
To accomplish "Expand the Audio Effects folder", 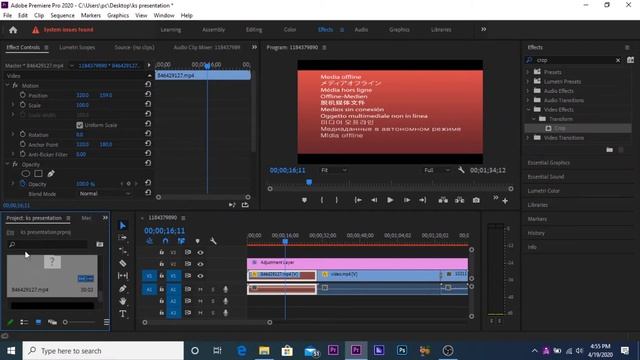I will 528,91.
